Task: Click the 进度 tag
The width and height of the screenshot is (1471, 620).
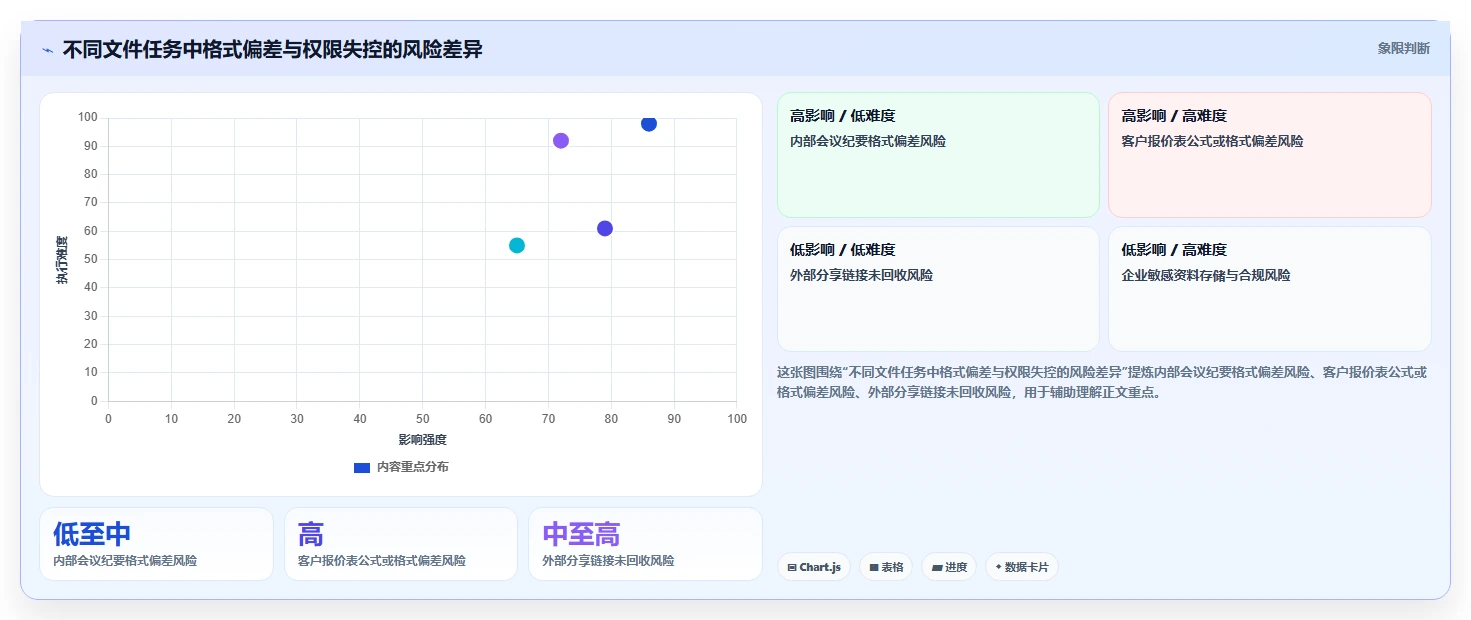Action: point(949,567)
